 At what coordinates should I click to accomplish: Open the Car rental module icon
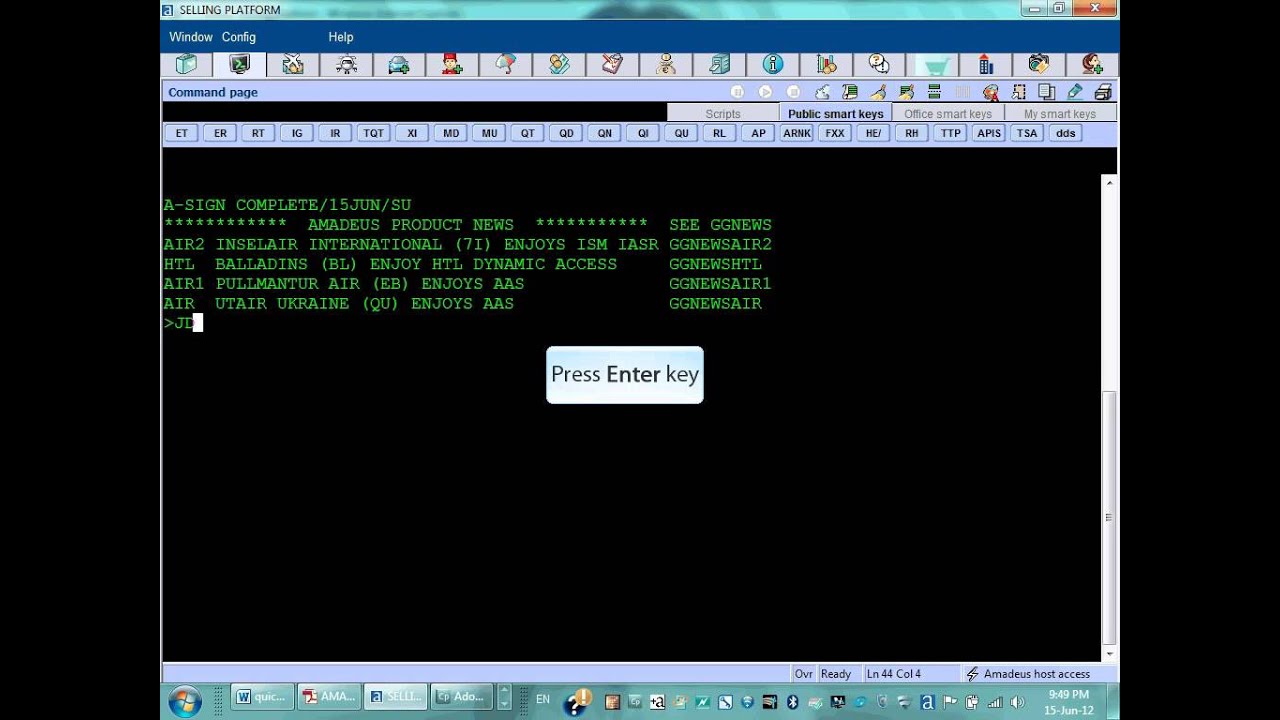point(399,65)
